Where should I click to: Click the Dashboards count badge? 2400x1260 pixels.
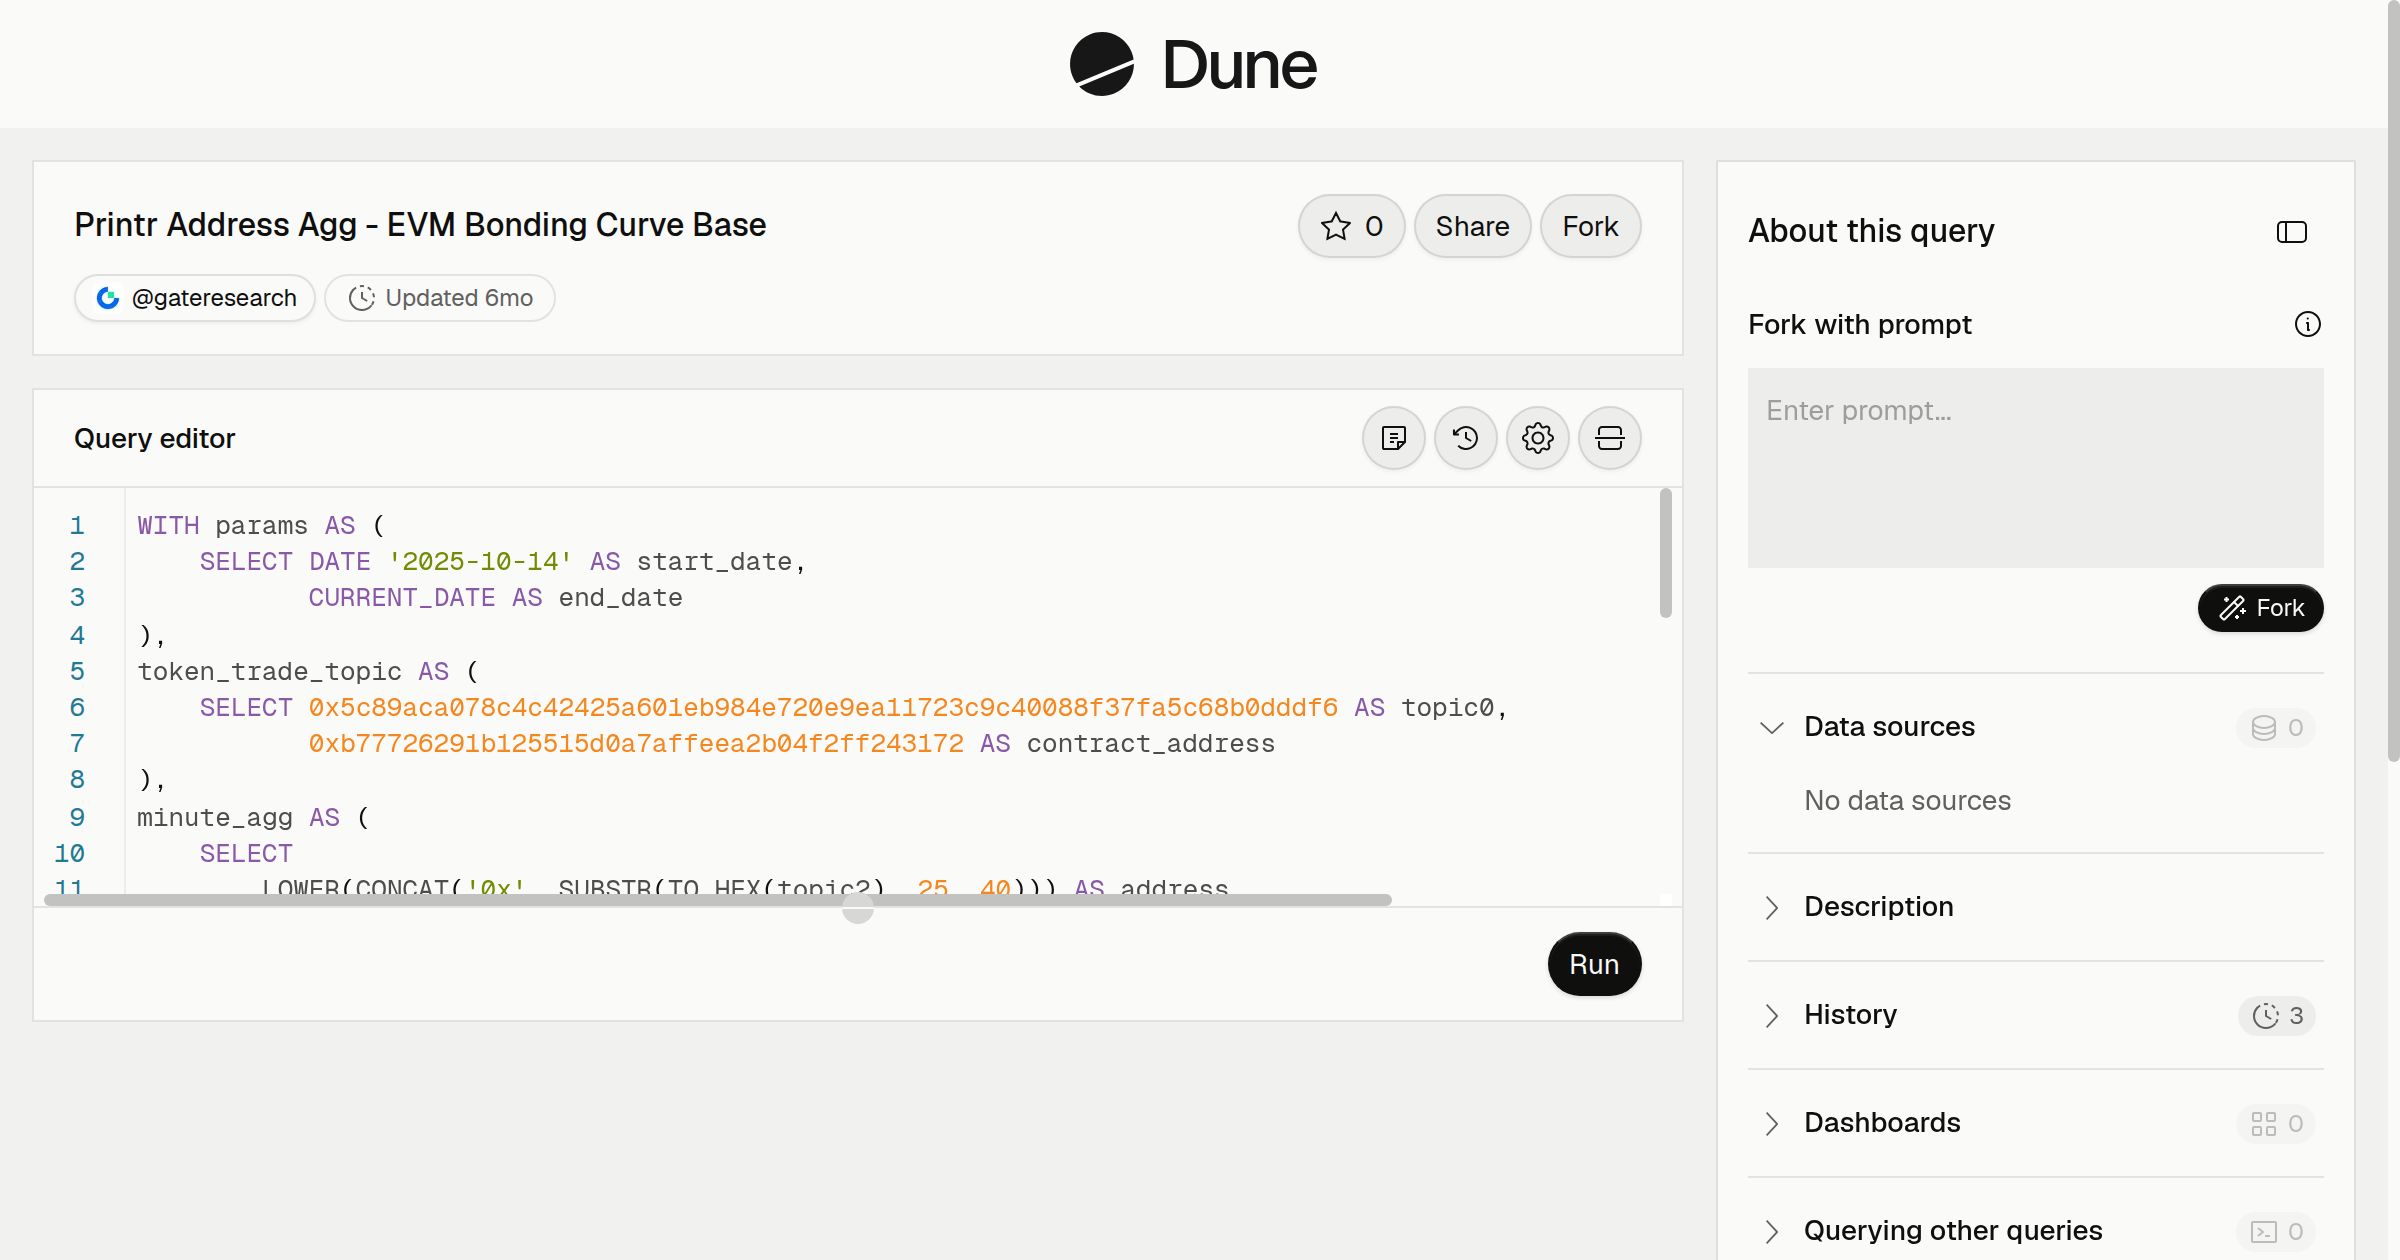(x=2276, y=1124)
